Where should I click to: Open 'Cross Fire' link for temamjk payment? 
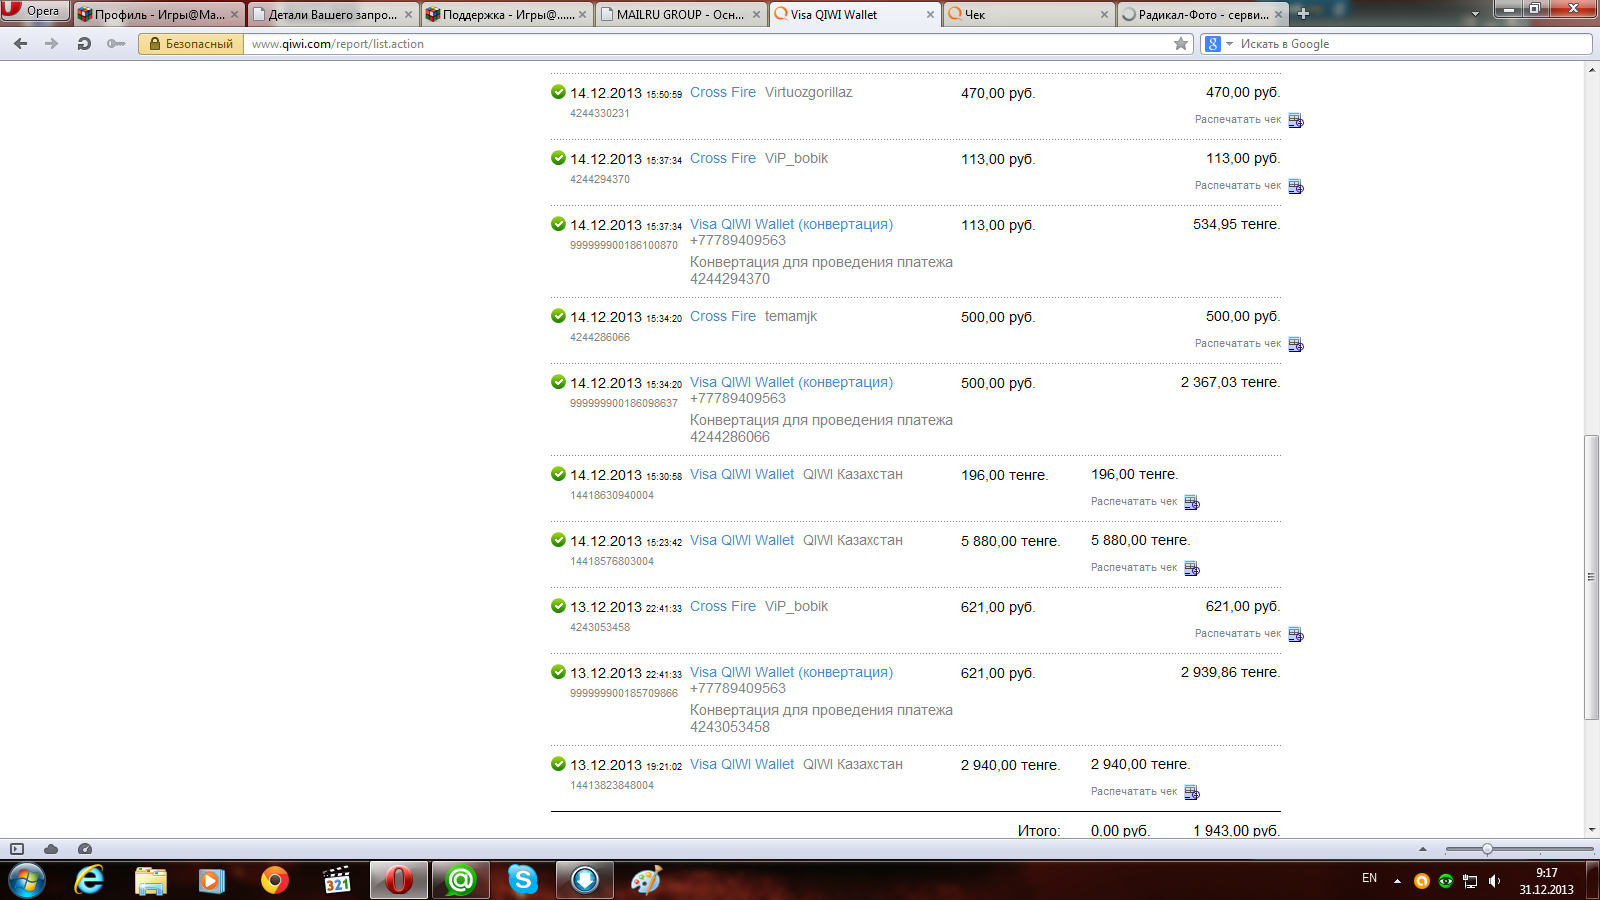723,316
